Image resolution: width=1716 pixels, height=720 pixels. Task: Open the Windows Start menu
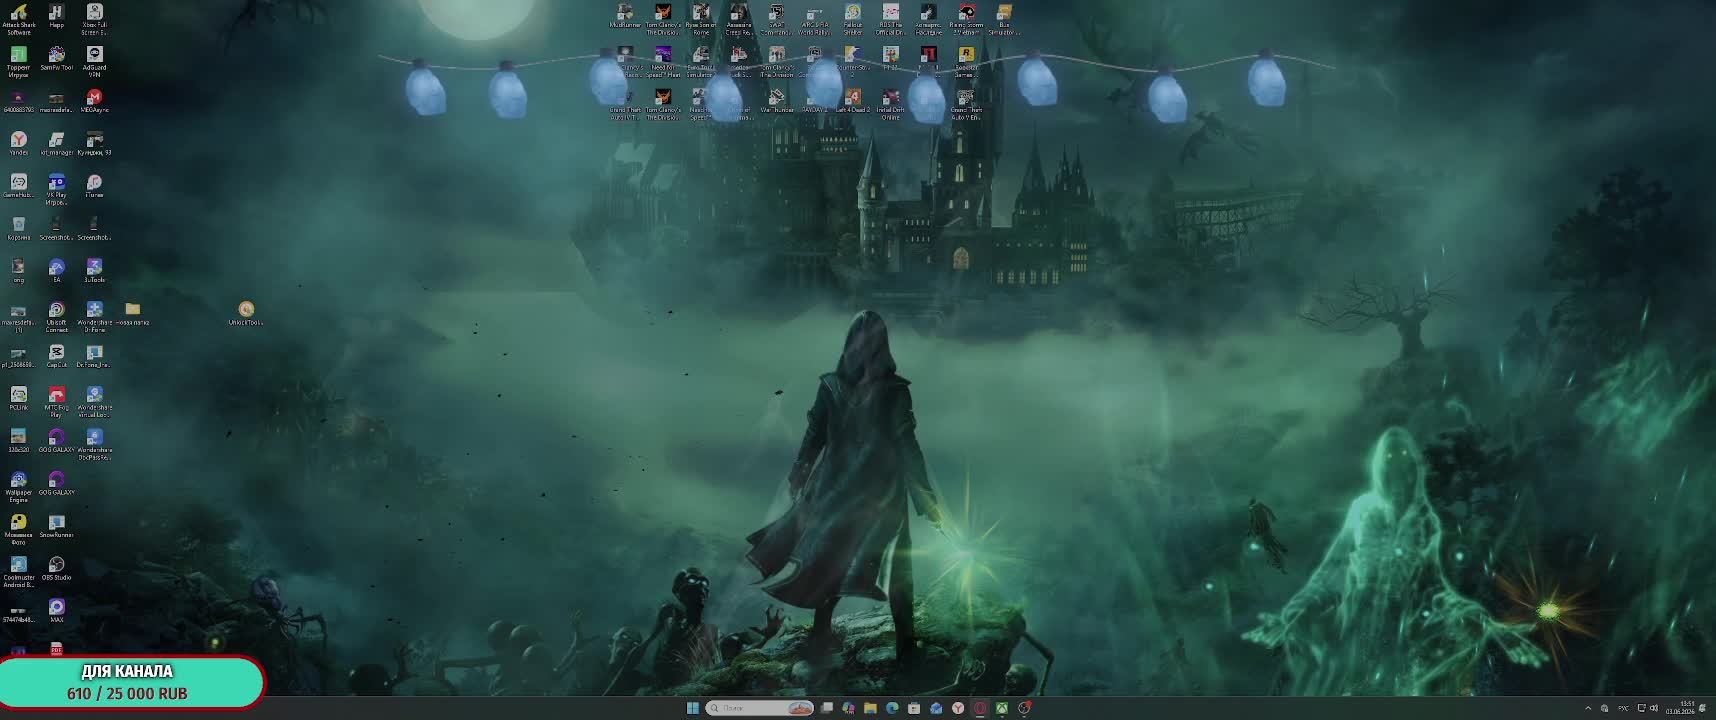[692, 708]
